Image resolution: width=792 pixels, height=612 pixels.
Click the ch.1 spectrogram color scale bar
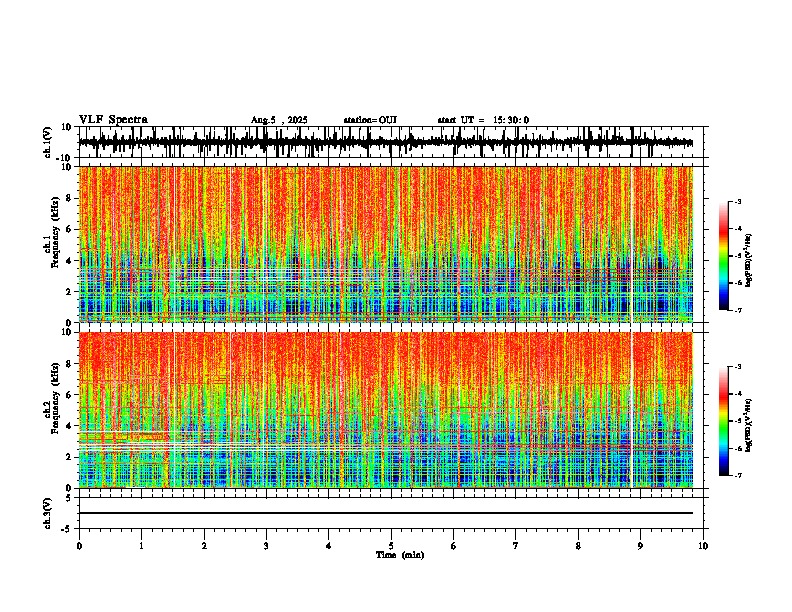(x=723, y=256)
